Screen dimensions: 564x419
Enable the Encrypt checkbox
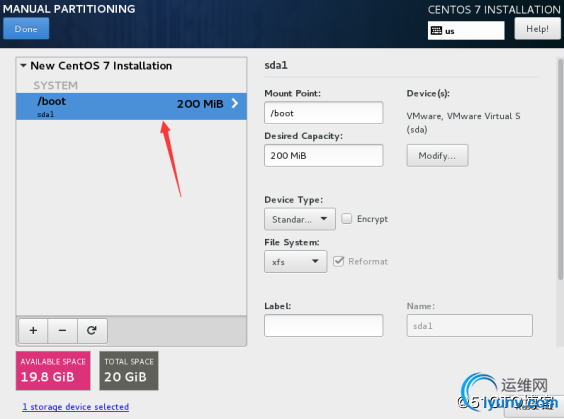346,218
